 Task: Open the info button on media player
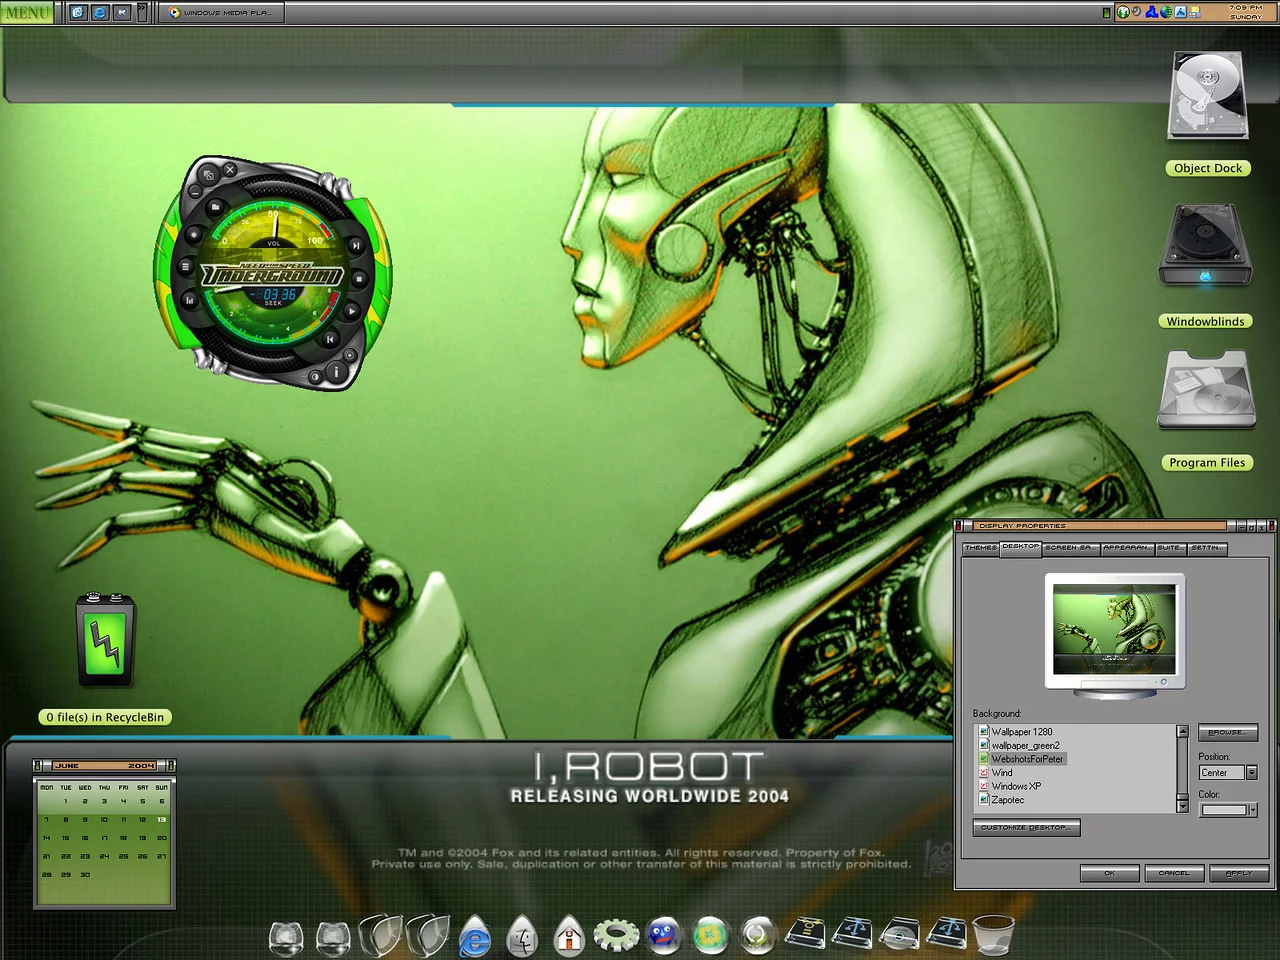pyautogui.click(x=336, y=372)
